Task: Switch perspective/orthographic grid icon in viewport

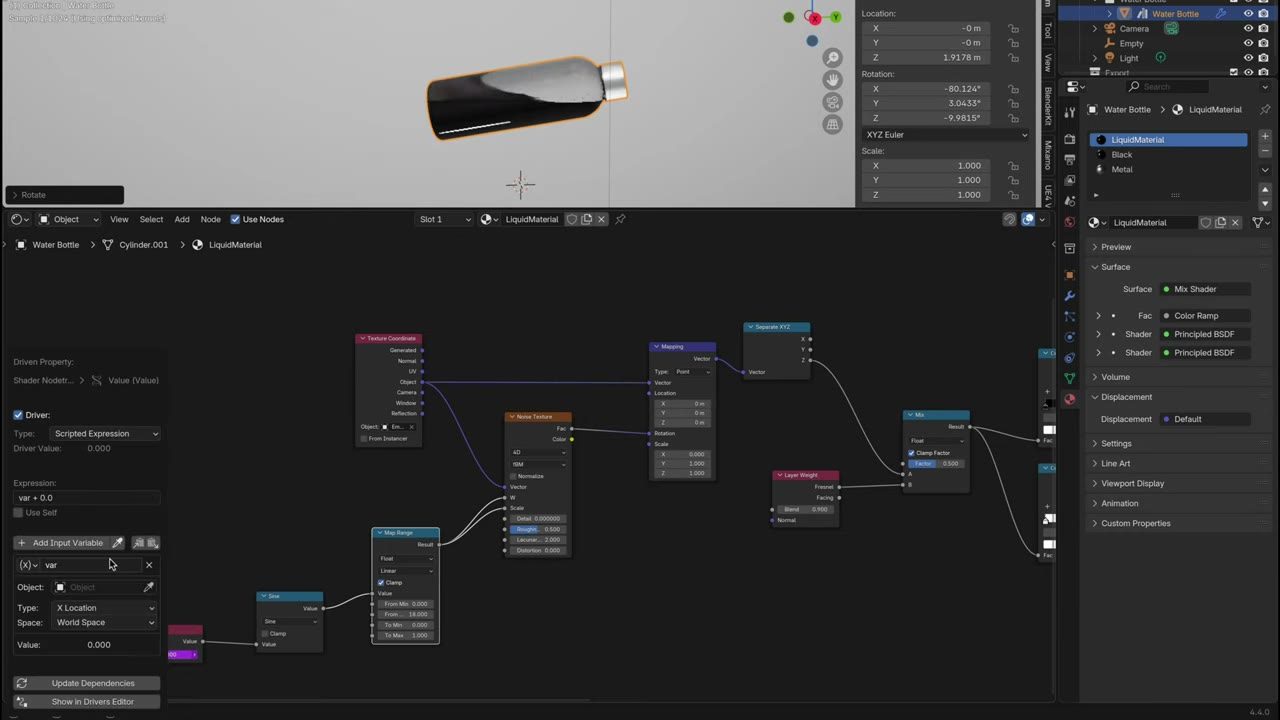Action: coord(832,124)
